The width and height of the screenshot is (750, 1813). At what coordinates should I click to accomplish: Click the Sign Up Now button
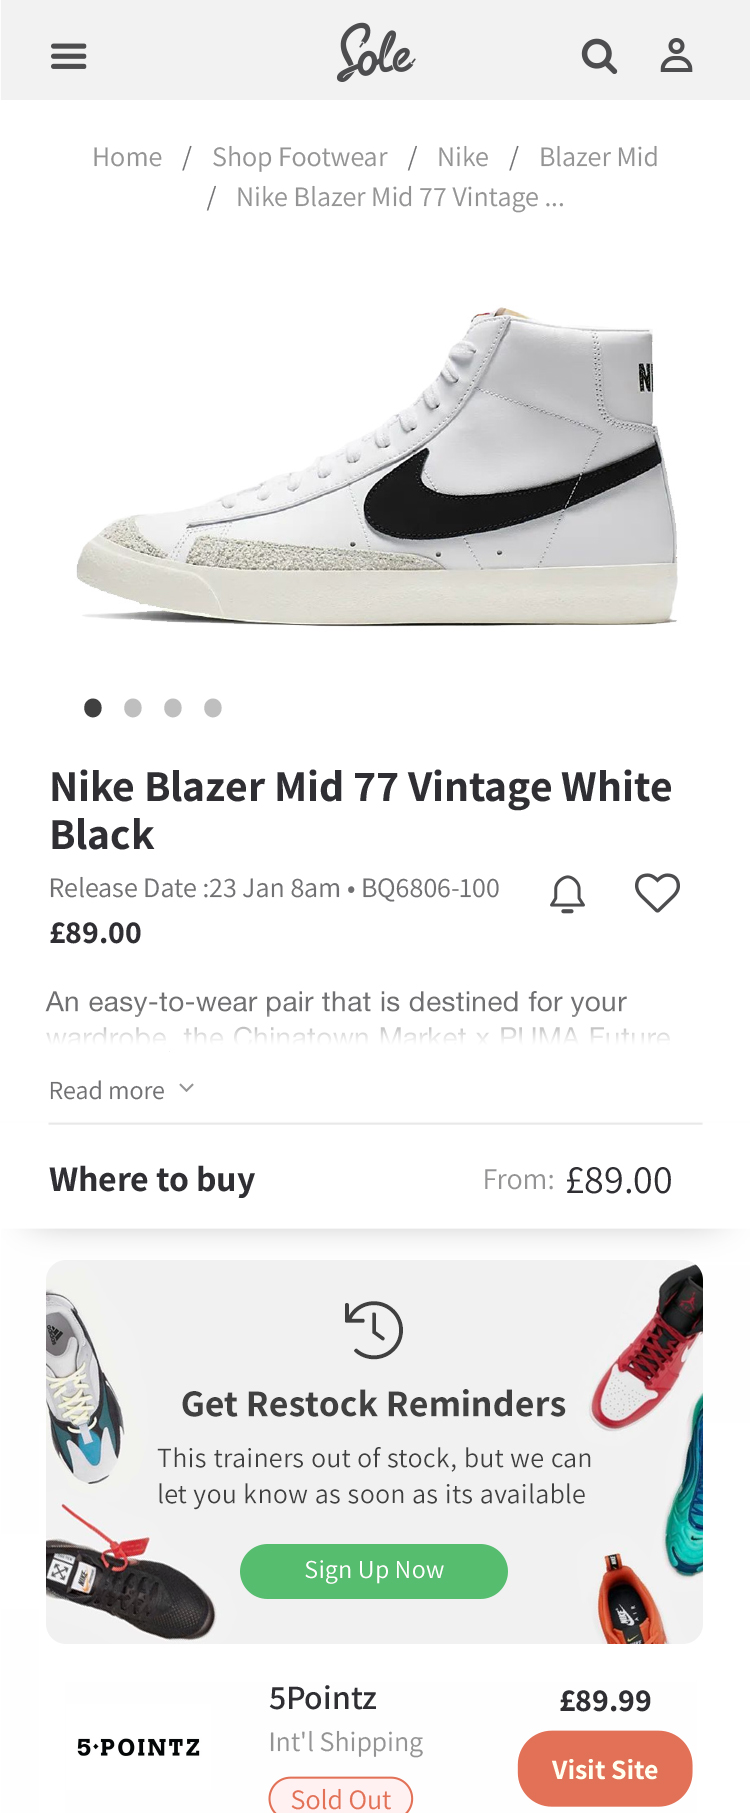(374, 1571)
